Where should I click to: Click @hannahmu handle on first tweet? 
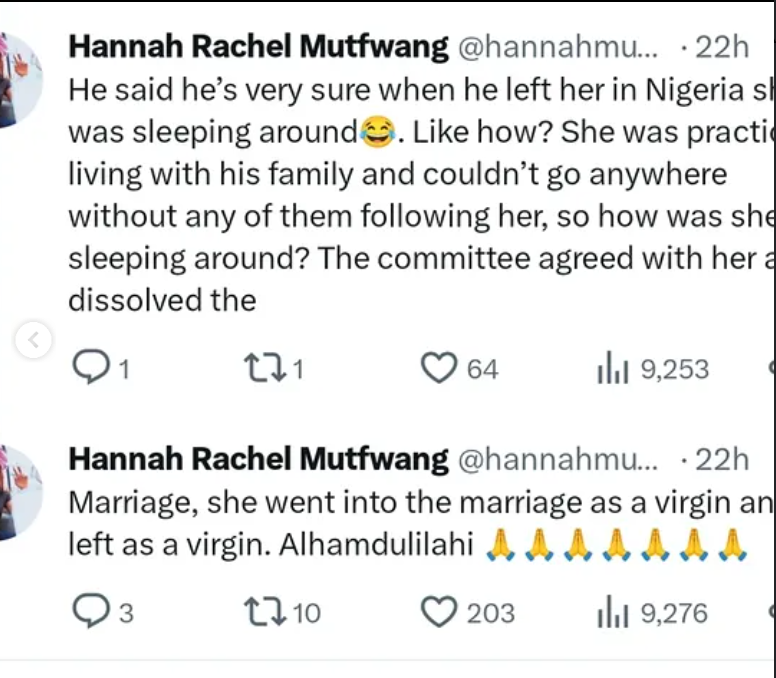coord(558,48)
